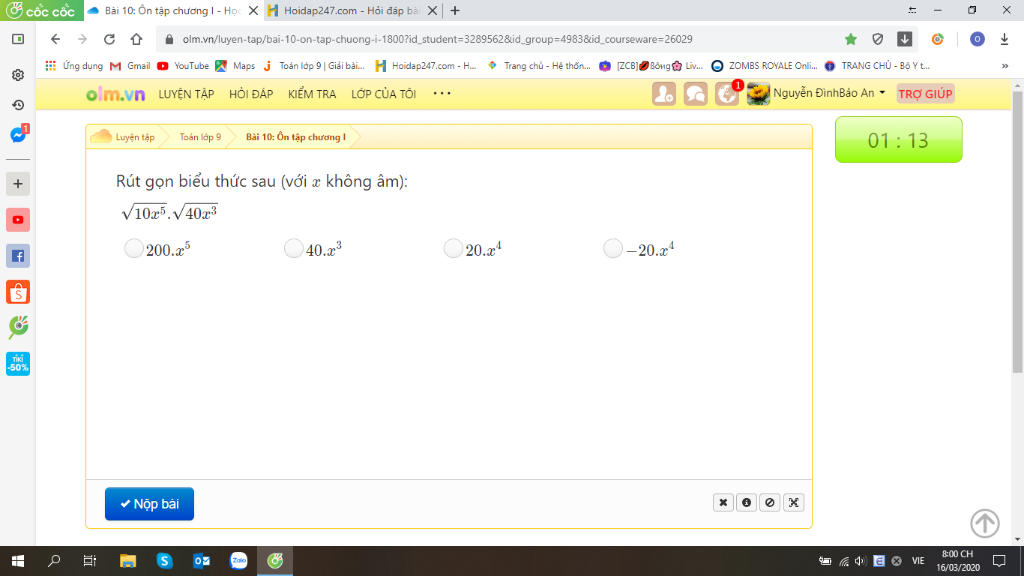This screenshot has width=1024, height=576.
Task: Open Zalo from the taskbar
Action: point(239,561)
